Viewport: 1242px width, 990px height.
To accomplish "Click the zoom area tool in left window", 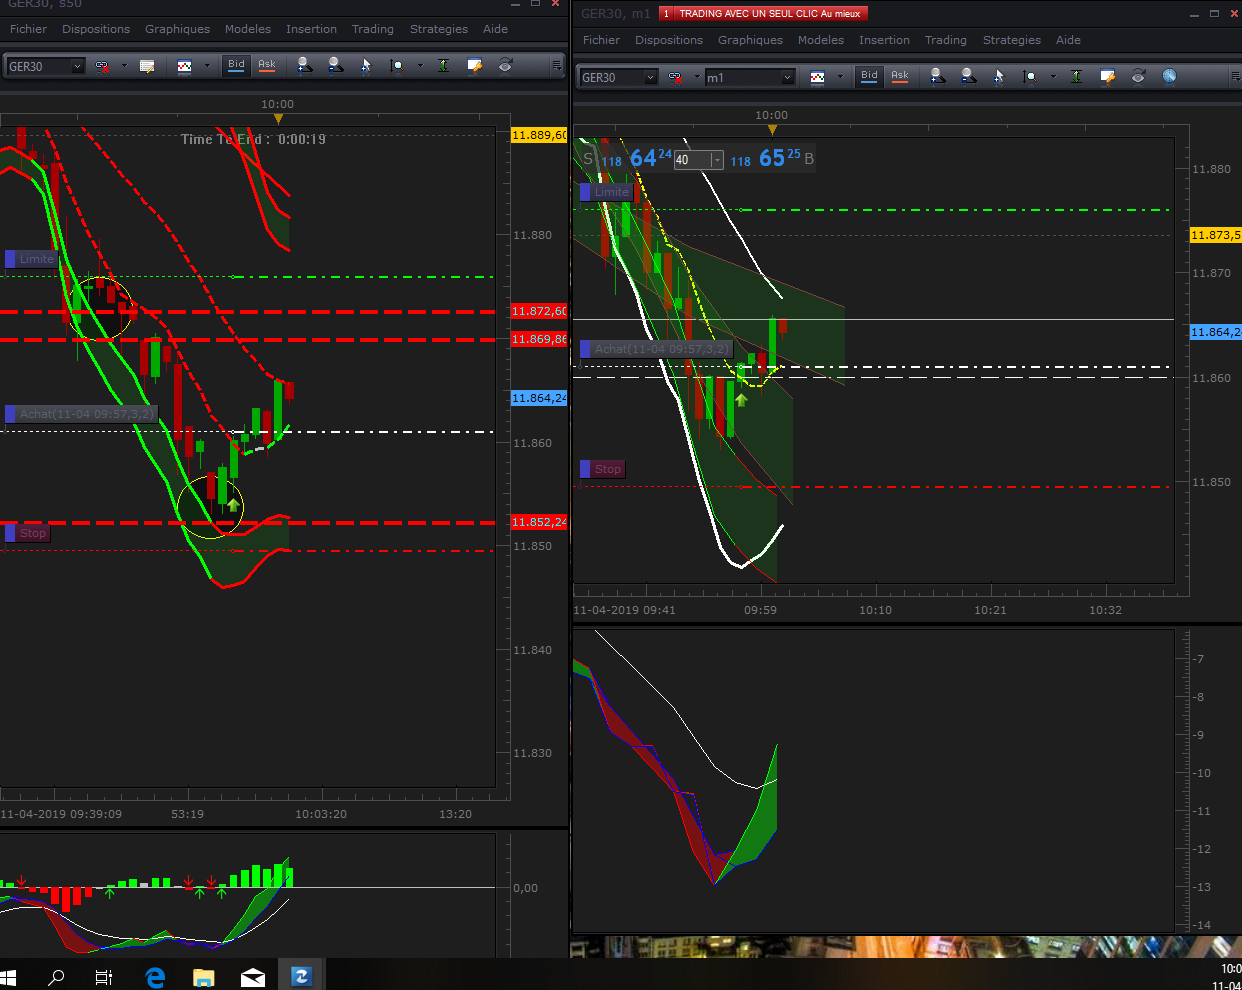I will pyautogui.click(x=397, y=66).
